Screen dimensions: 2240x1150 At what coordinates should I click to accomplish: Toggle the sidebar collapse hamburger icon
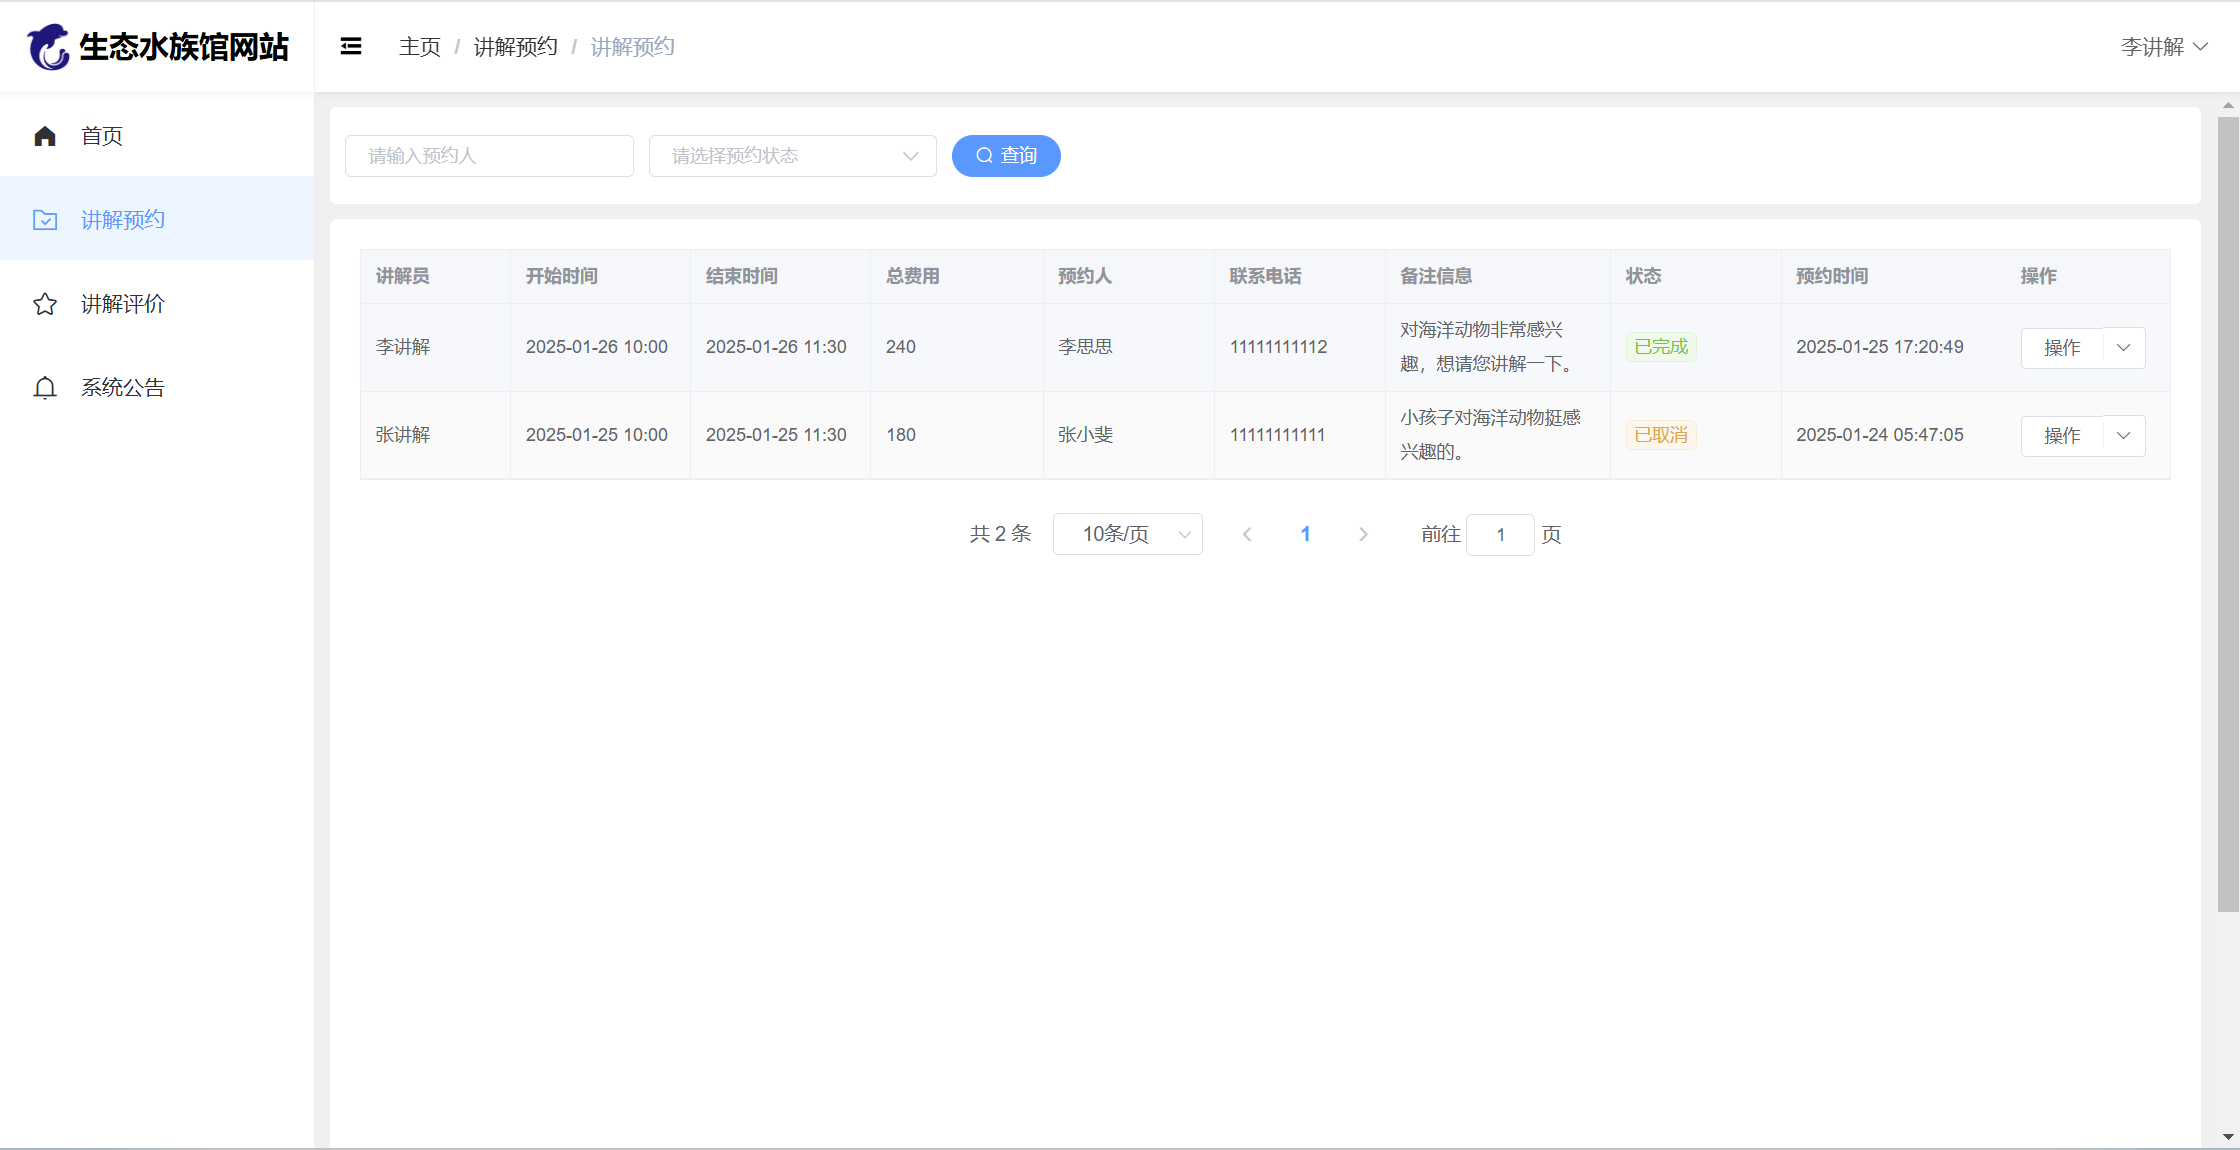pos(351,47)
